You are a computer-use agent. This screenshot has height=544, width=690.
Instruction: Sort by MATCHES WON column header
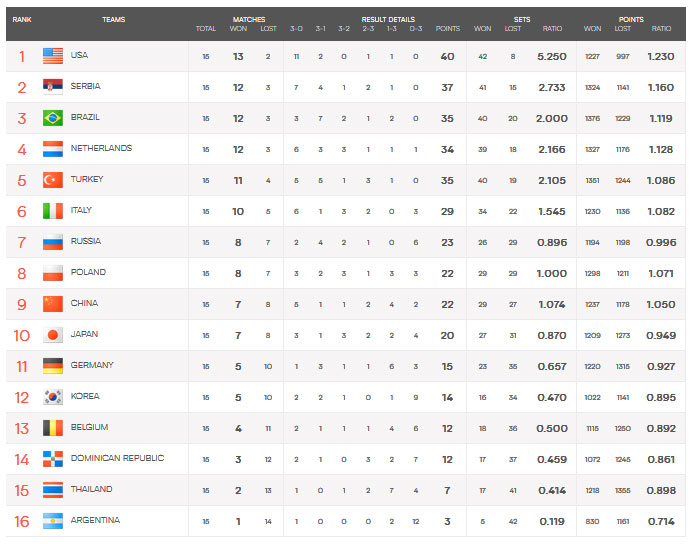coord(238,29)
